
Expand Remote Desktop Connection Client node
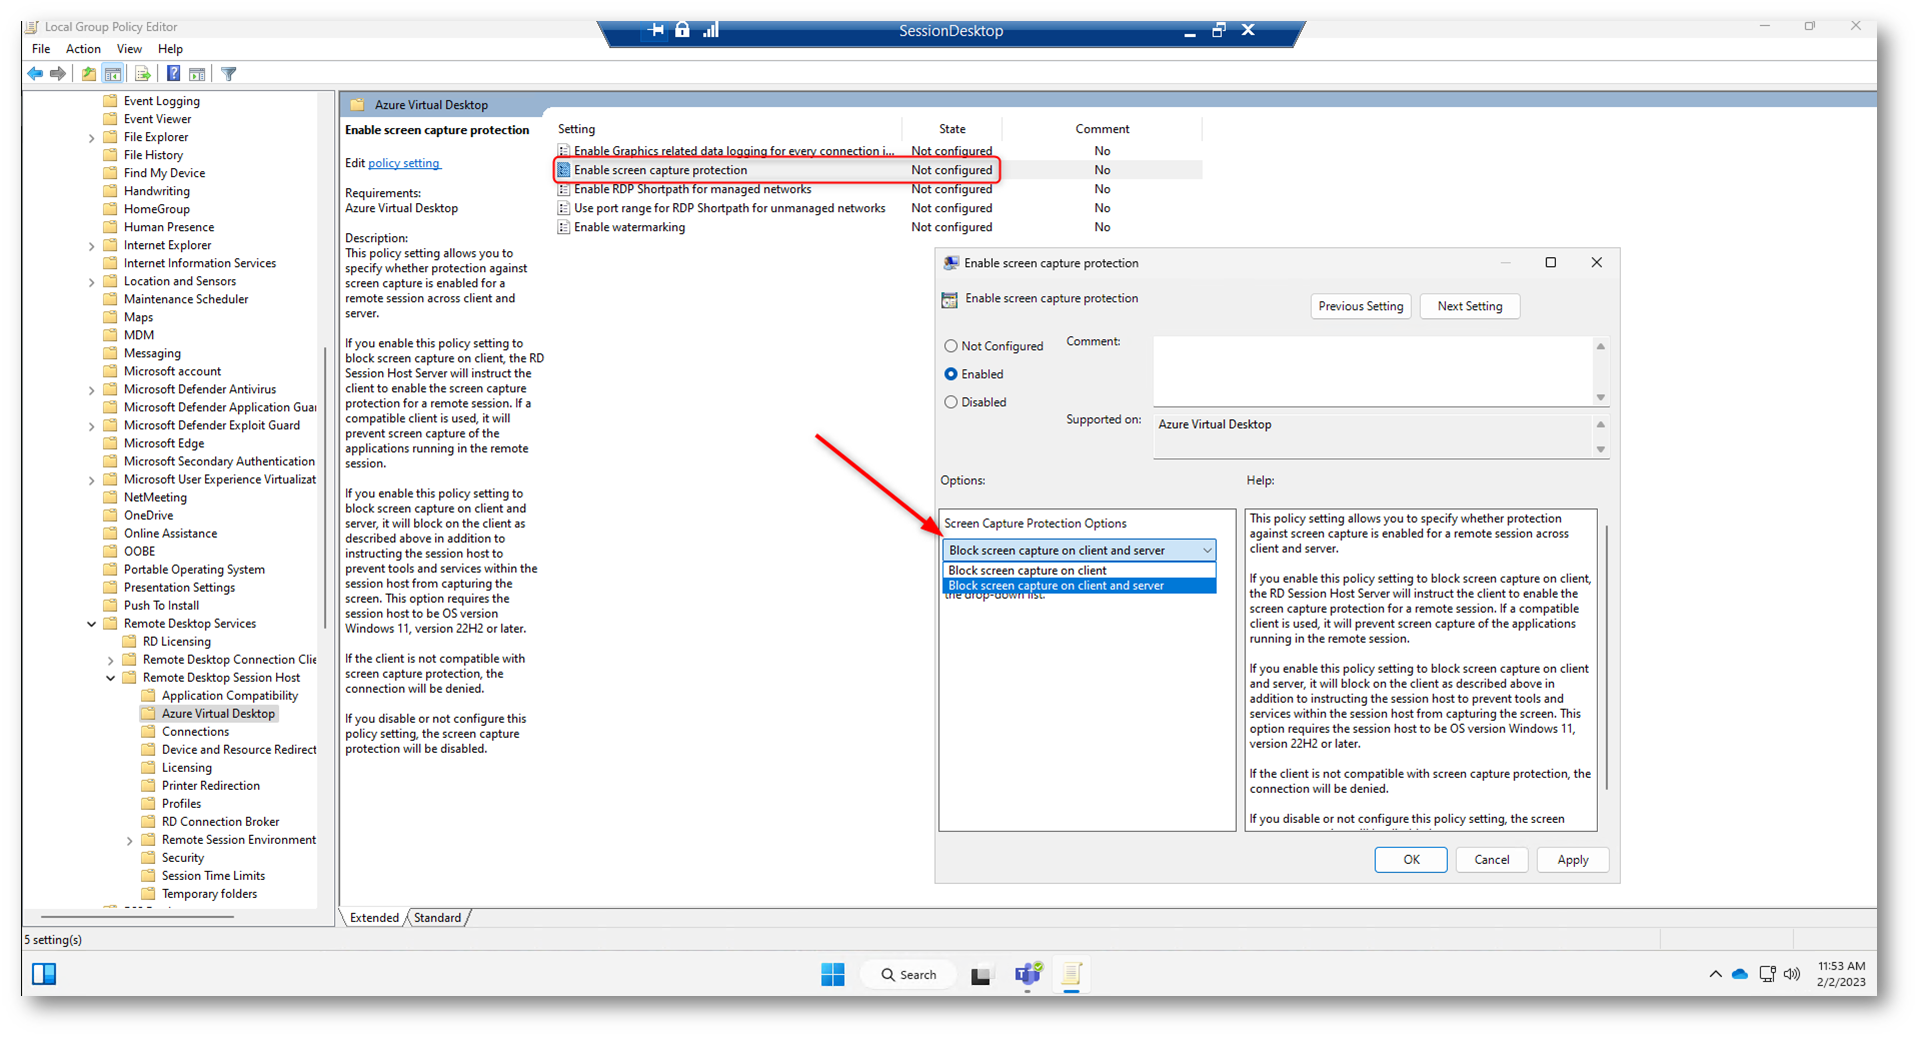[x=111, y=660]
